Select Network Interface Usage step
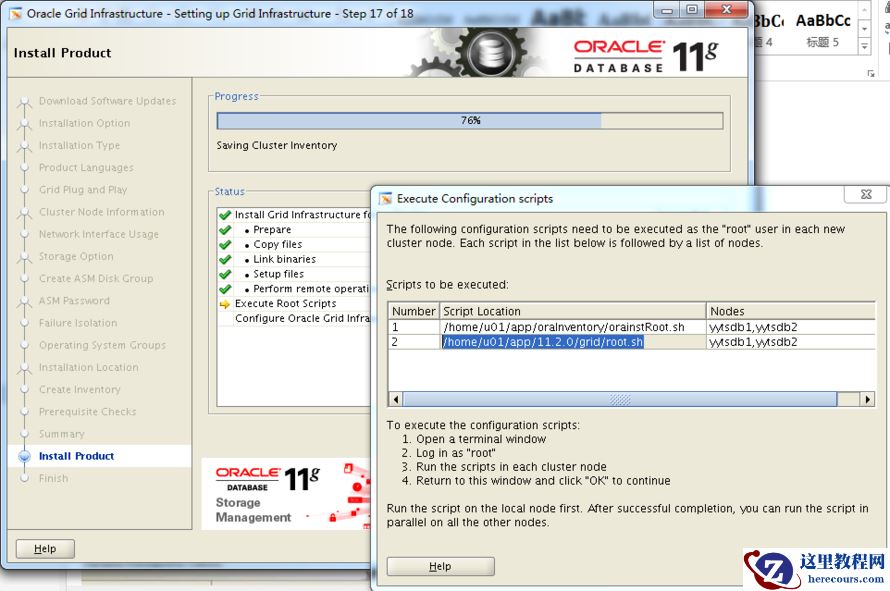This screenshot has height=591, width=890. 99,234
